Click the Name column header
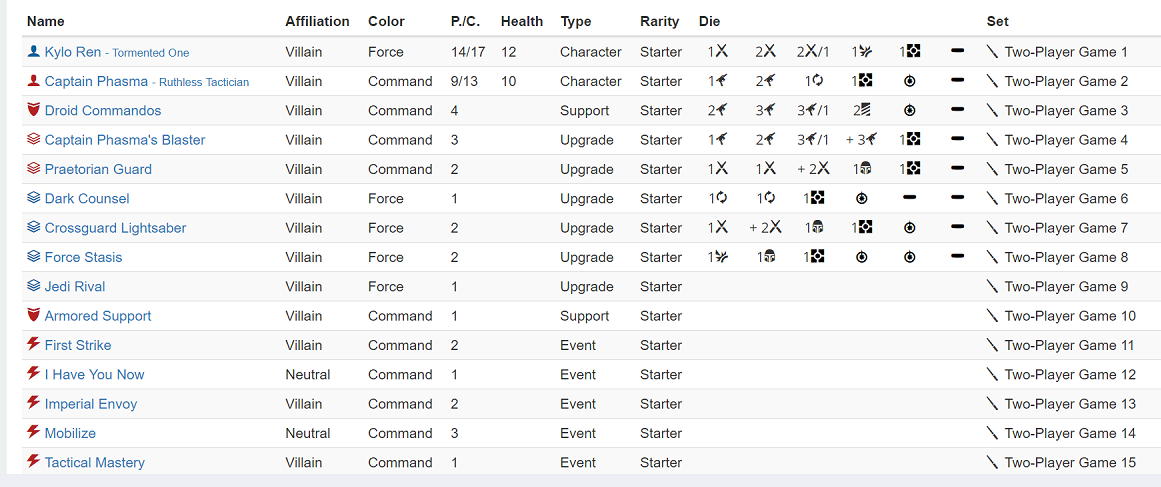This screenshot has height=487, width=1161. [46, 21]
